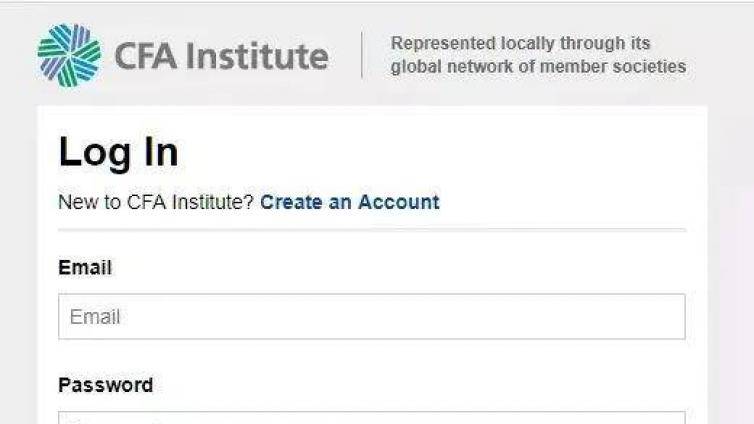754x424 pixels.
Task: Click the gray Email placeholder text
Action: pos(95,317)
